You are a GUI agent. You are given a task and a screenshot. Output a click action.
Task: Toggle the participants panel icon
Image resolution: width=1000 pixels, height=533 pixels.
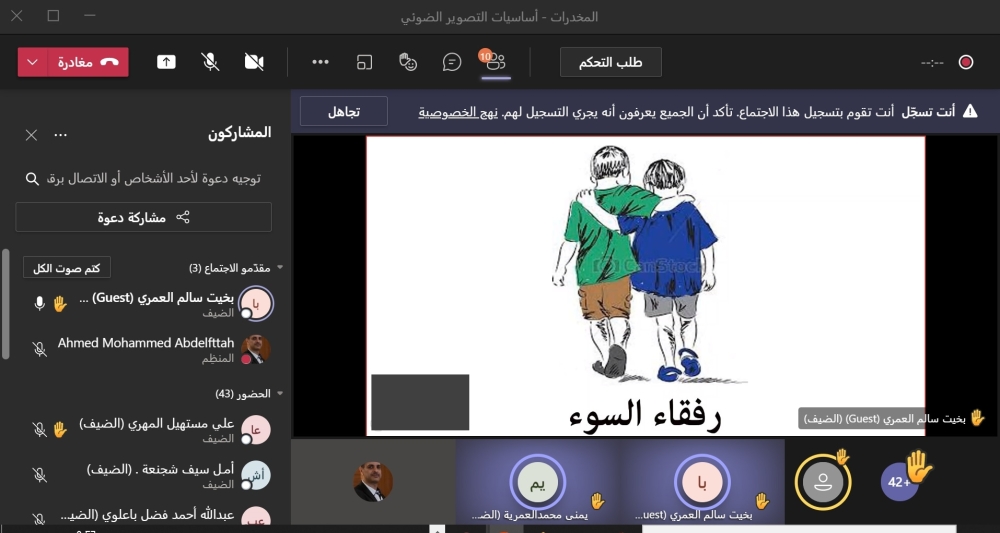(x=496, y=61)
